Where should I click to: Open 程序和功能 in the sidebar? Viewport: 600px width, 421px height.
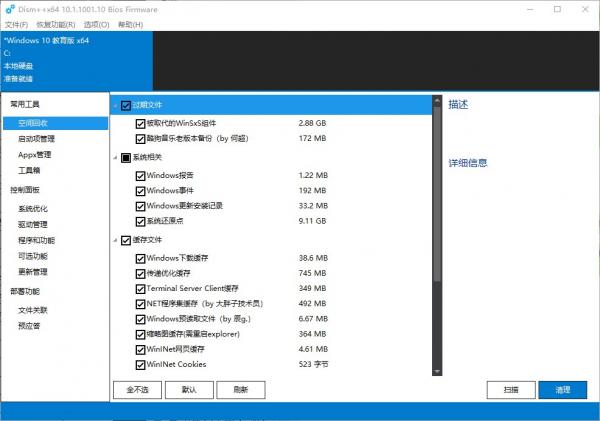[x=36, y=240]
